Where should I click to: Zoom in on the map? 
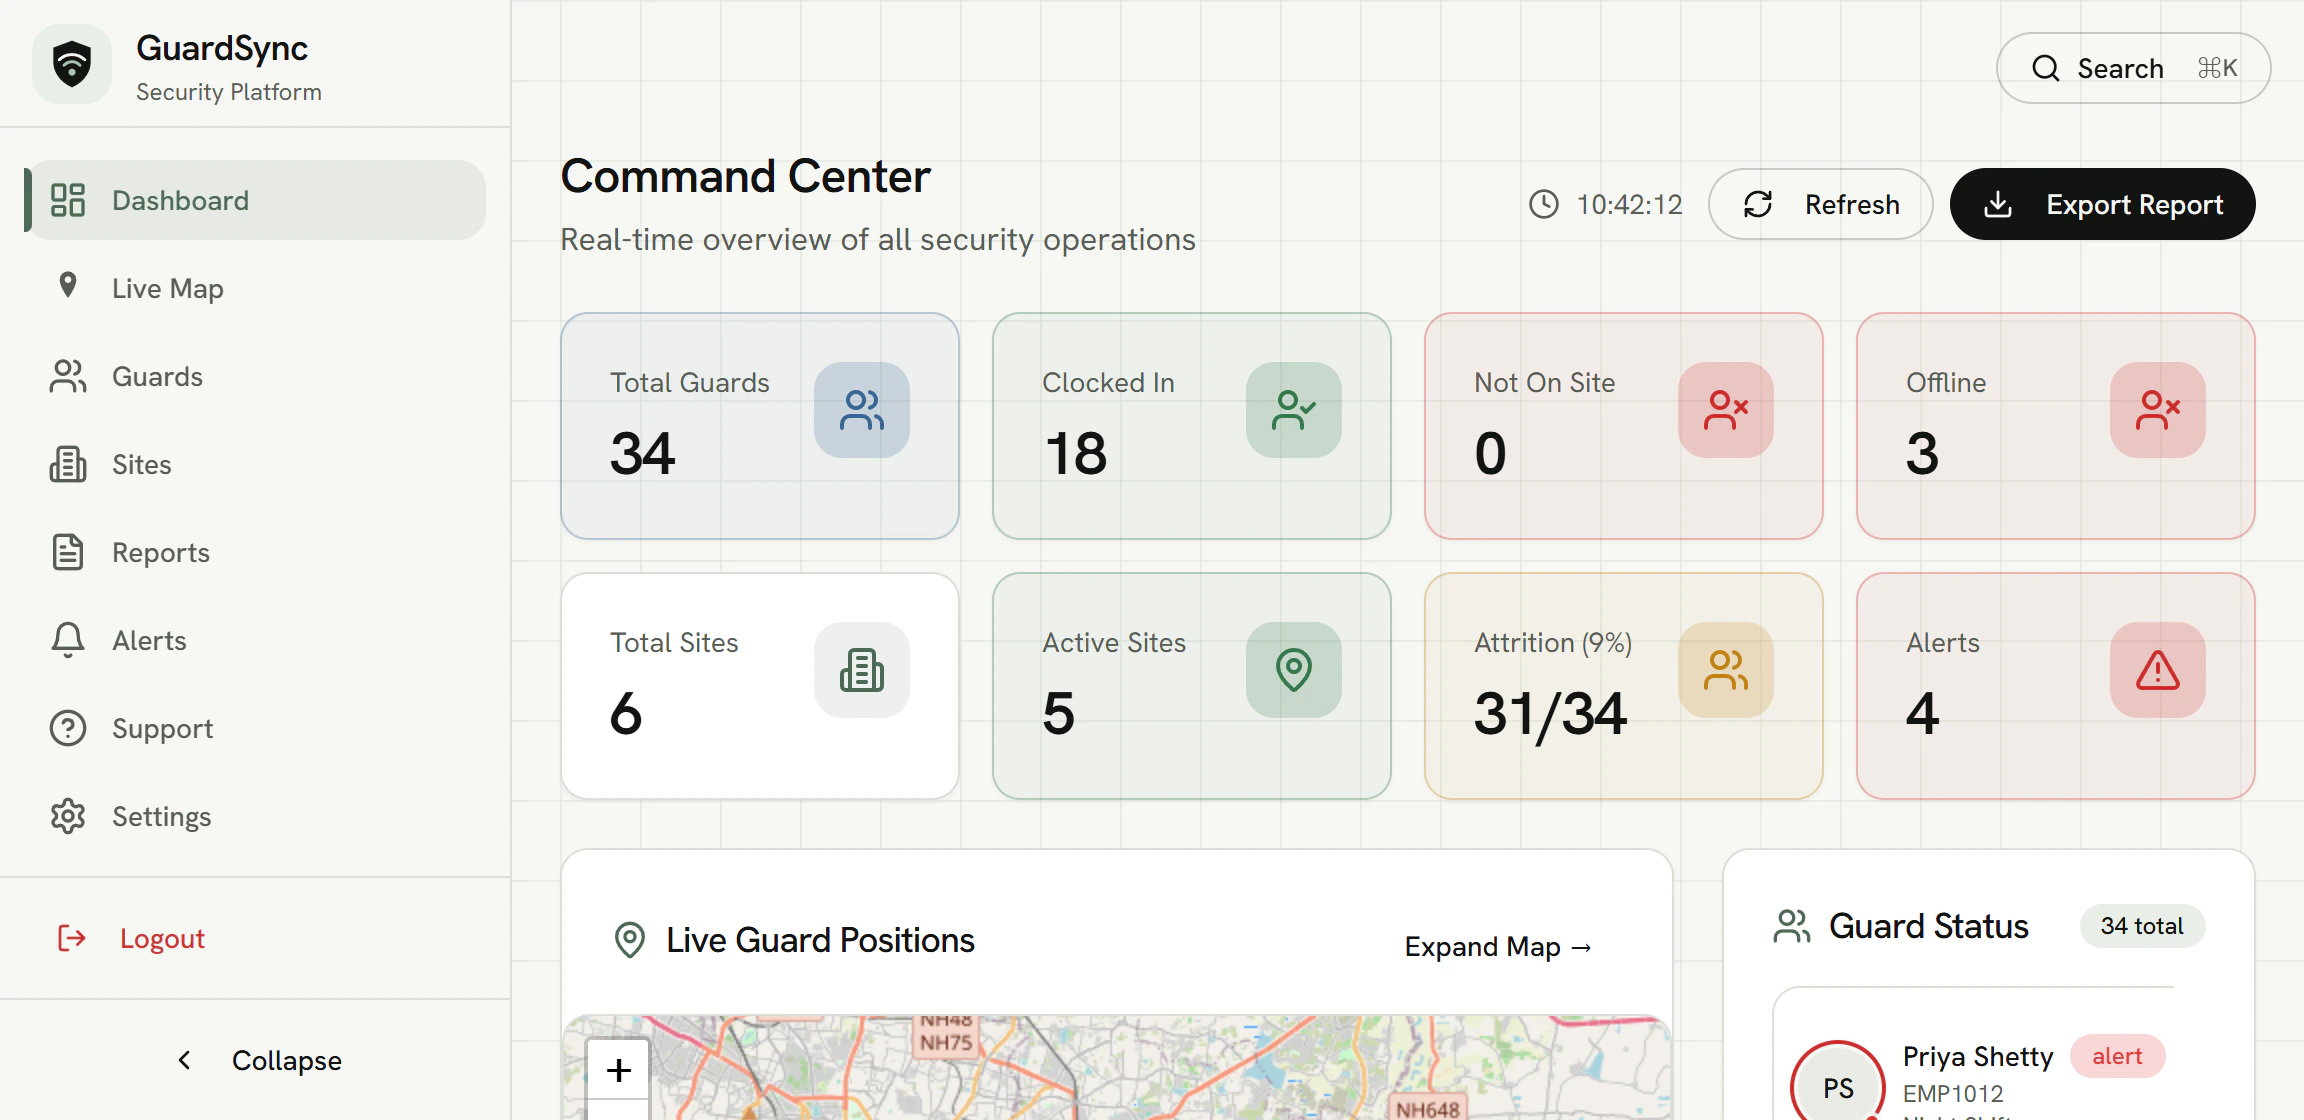click(618, 1070)
